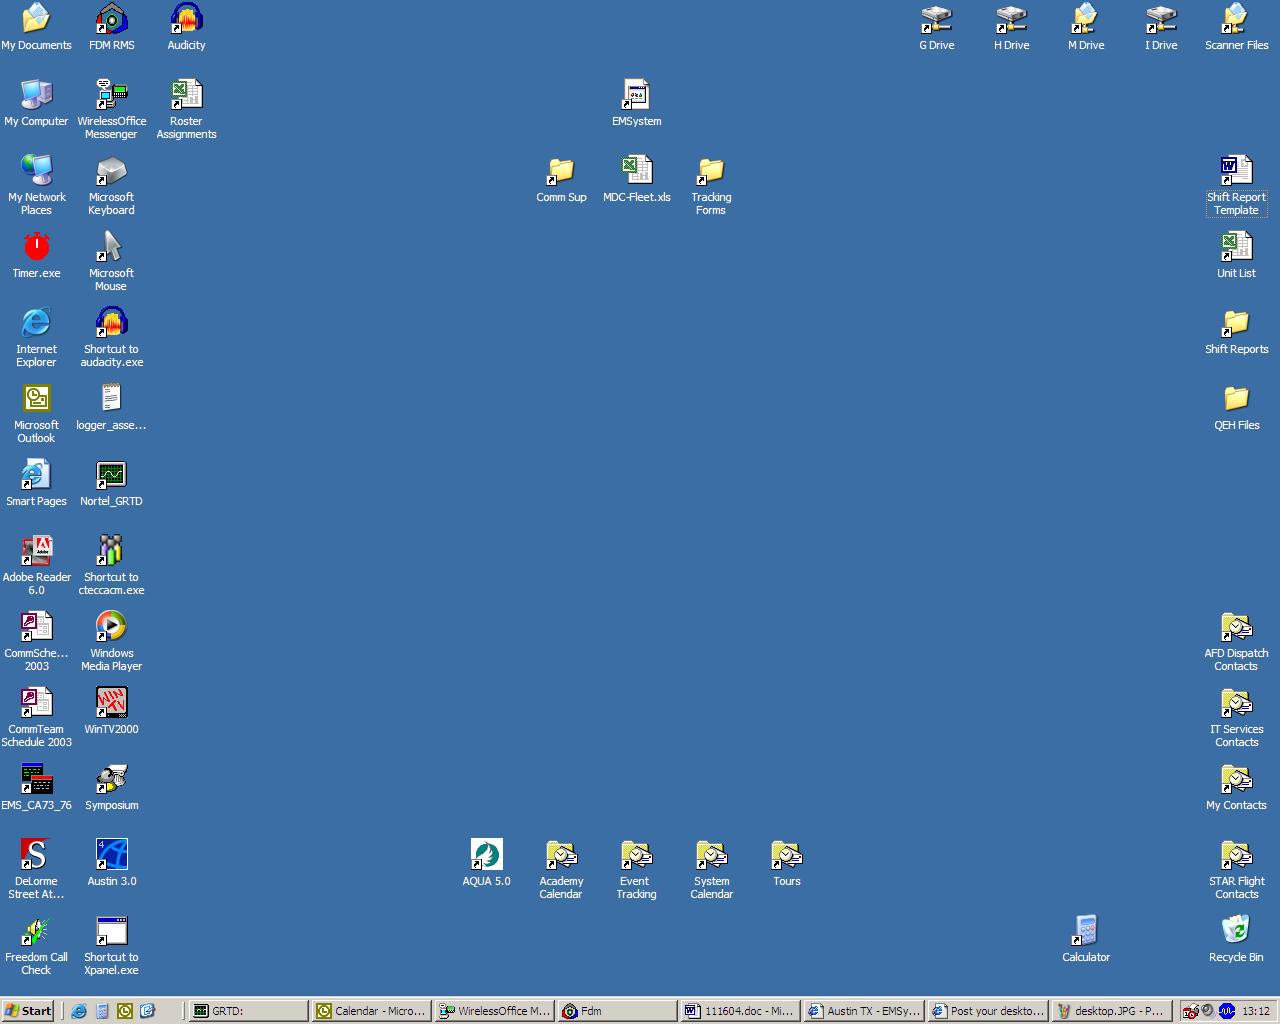
Task: Select the Tracking Forms folder
Action: click(711, 185)
